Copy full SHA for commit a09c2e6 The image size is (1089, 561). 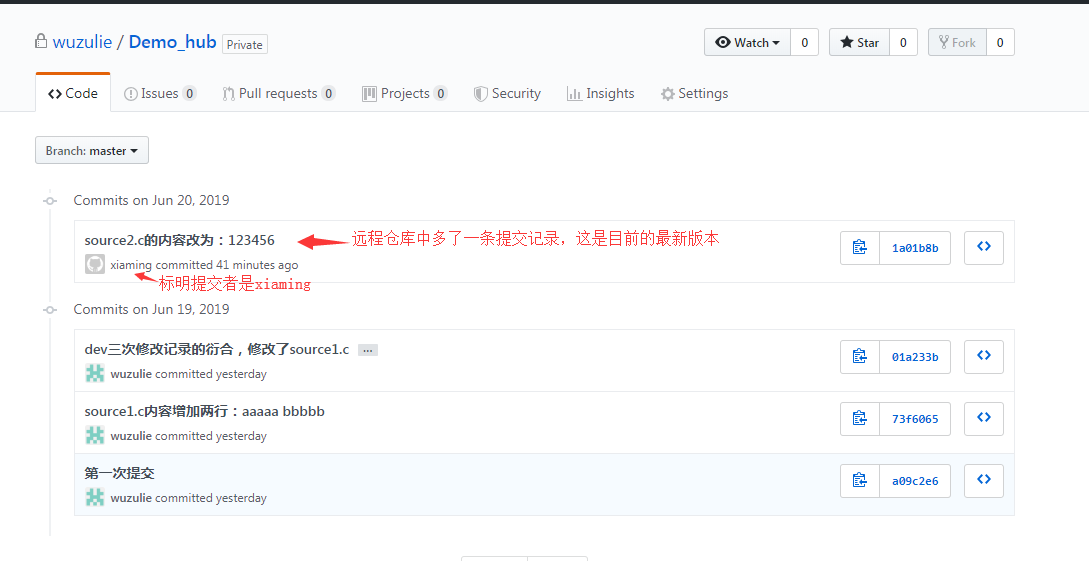(860, 480)
